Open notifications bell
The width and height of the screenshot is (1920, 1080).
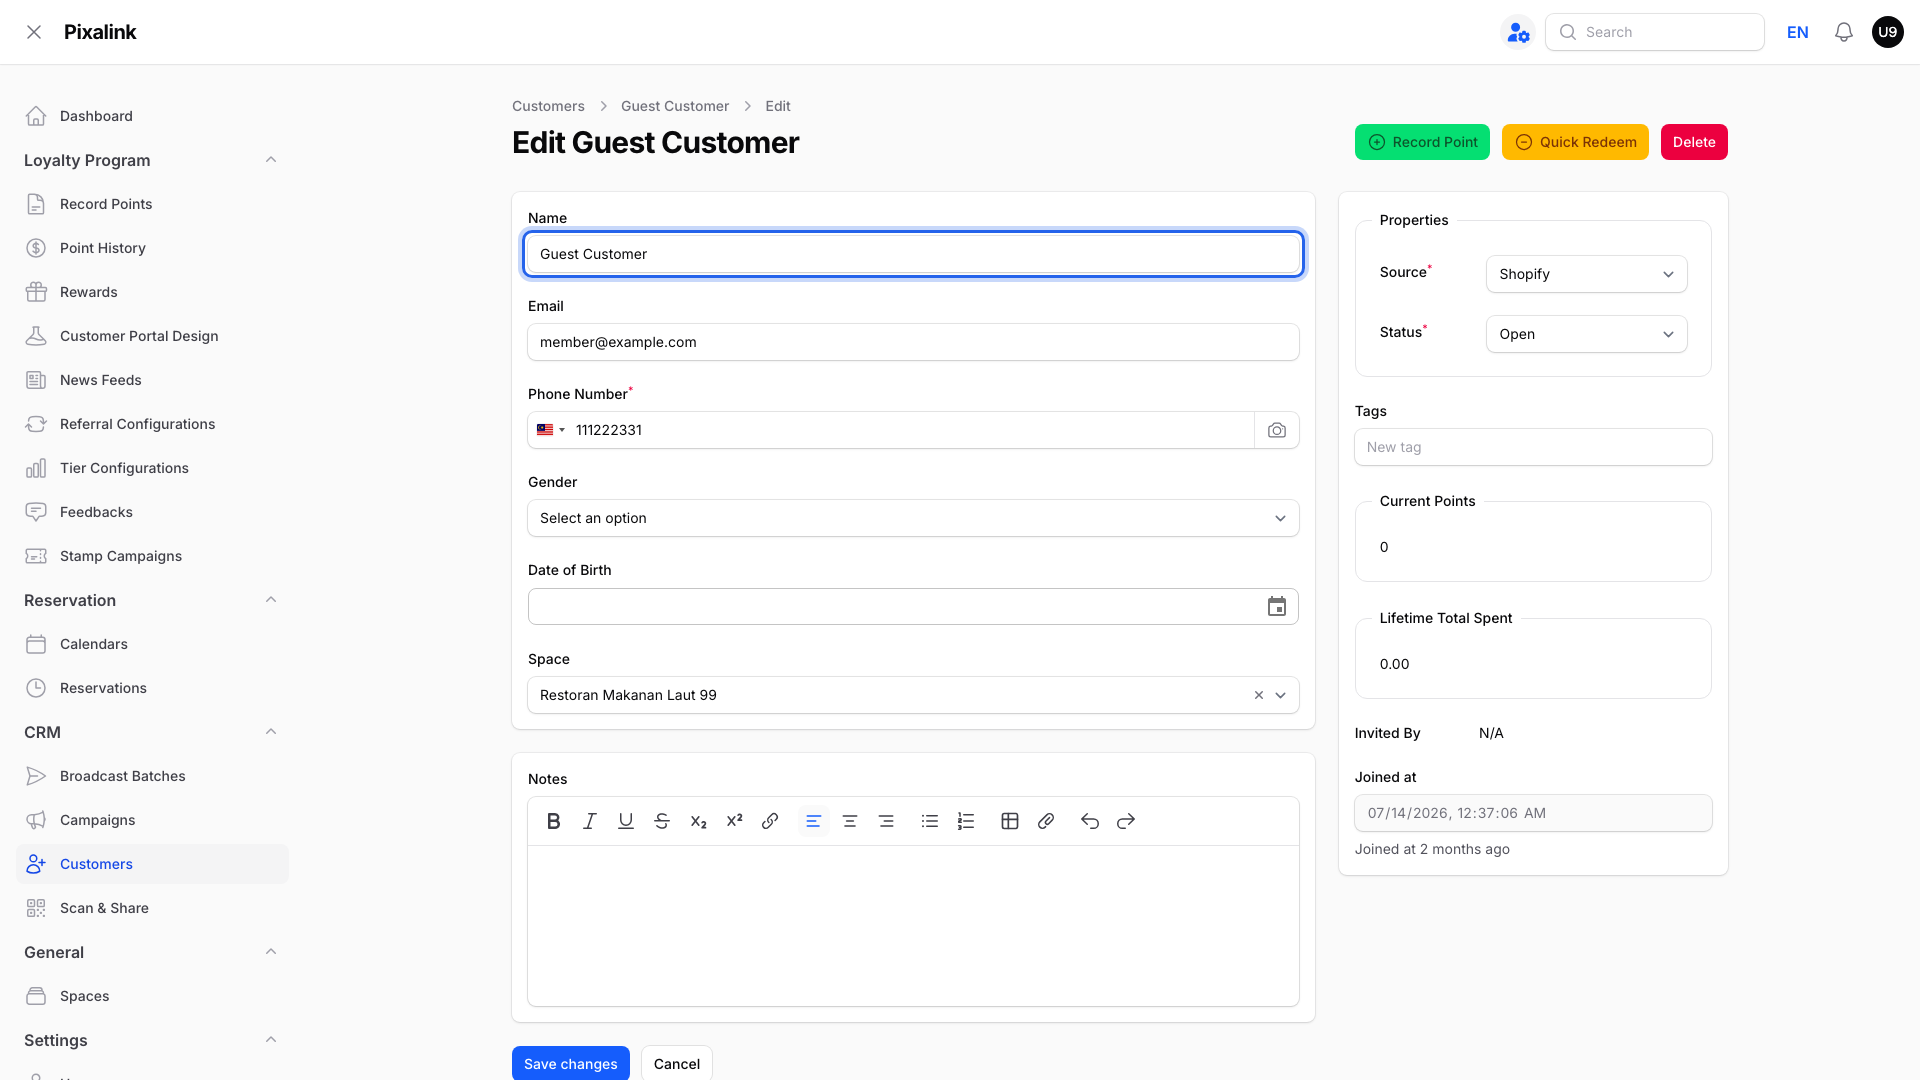[x=1844, y=32]
